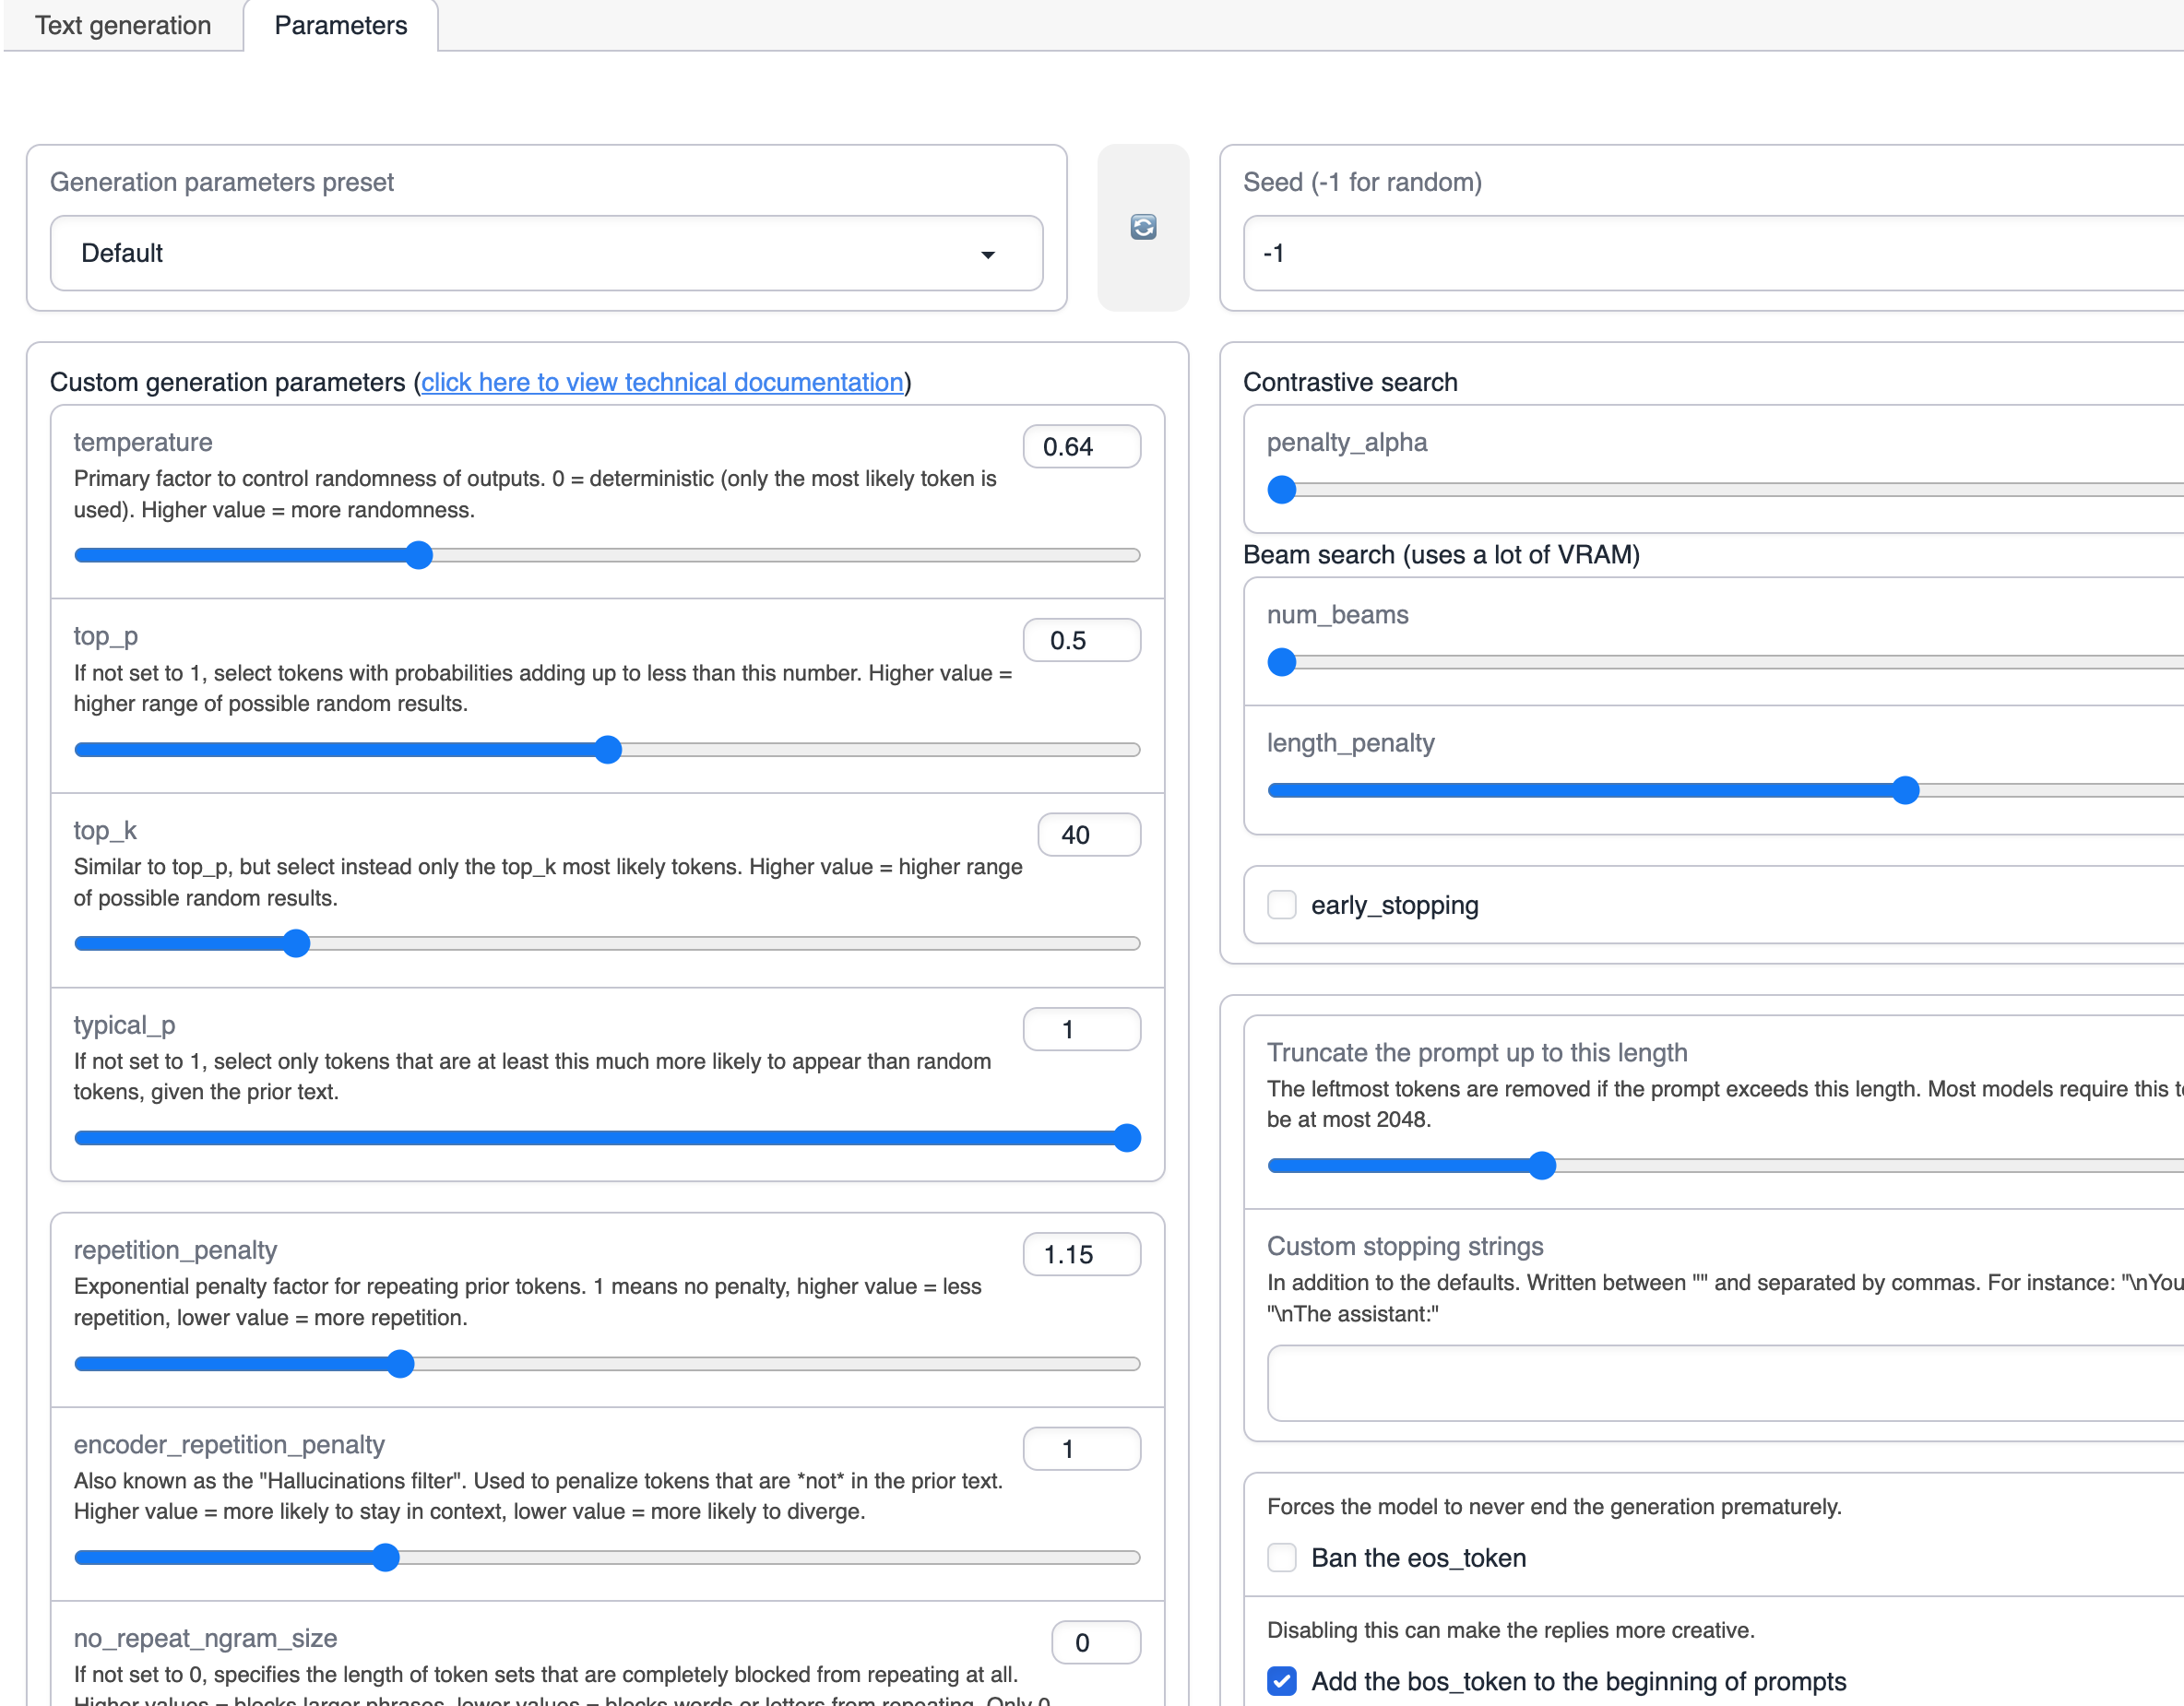The height and width of the screenshot is (1706, 2184).
Task: Click the 'Beam search (uses a lot of VRAM)' text
Action: pyautogui.click(x=1441, y=554)
